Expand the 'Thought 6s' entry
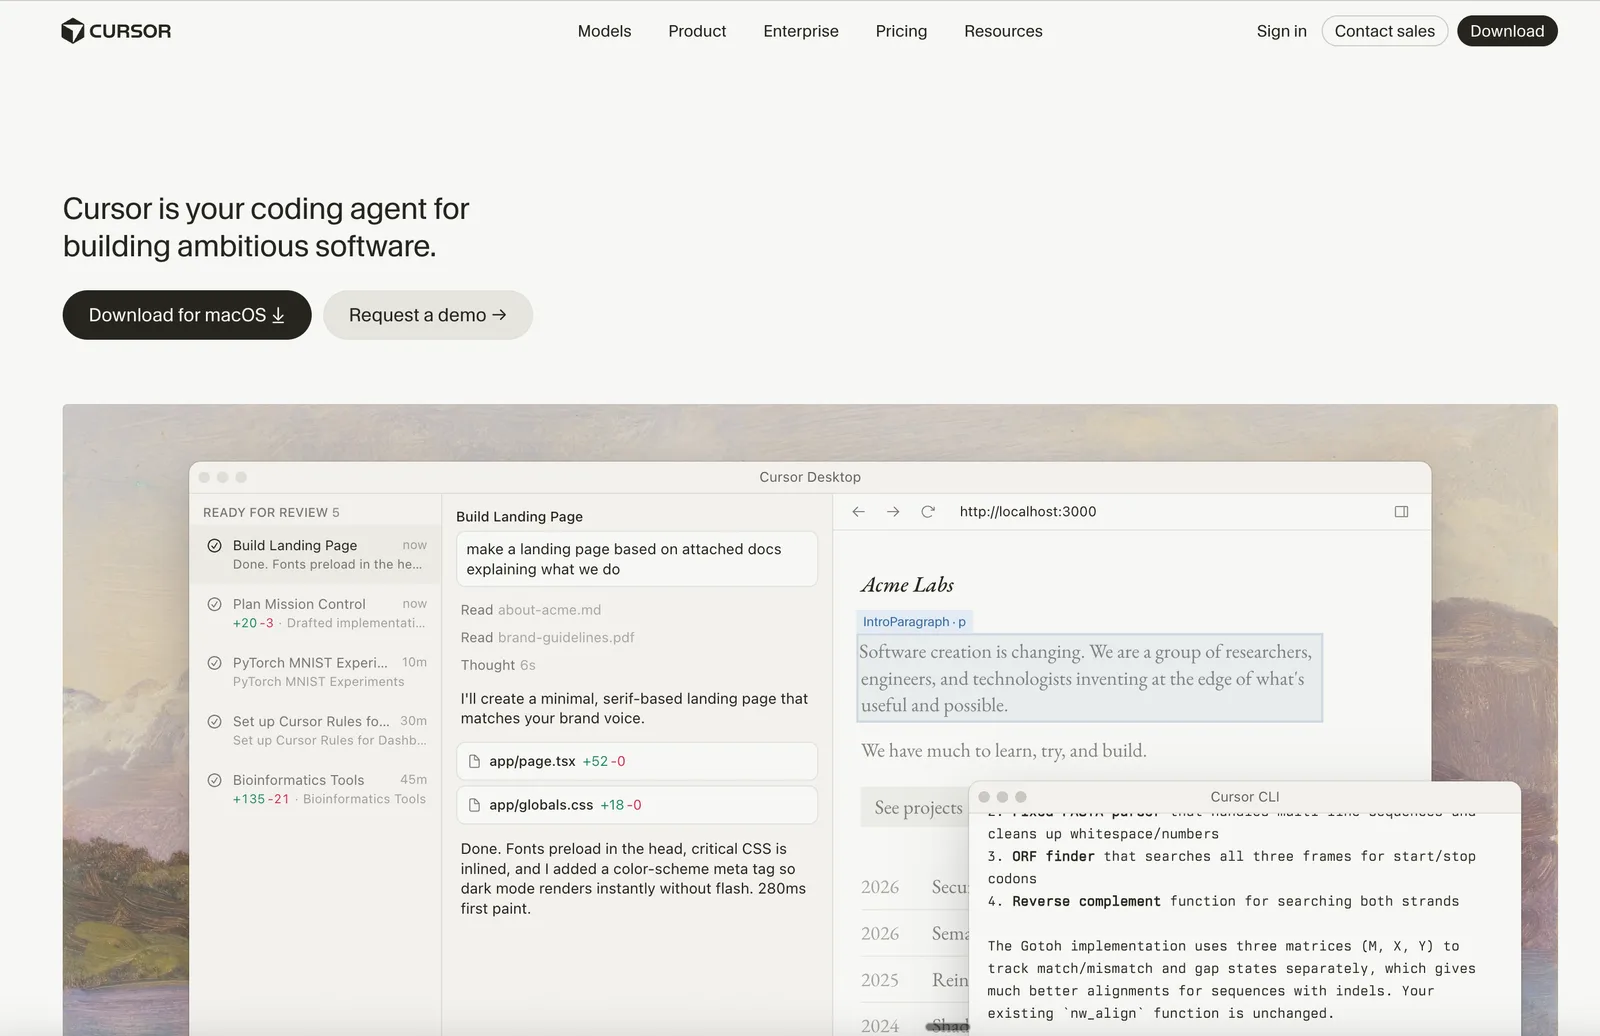Screen dimensions: 1600x1036 498,665
